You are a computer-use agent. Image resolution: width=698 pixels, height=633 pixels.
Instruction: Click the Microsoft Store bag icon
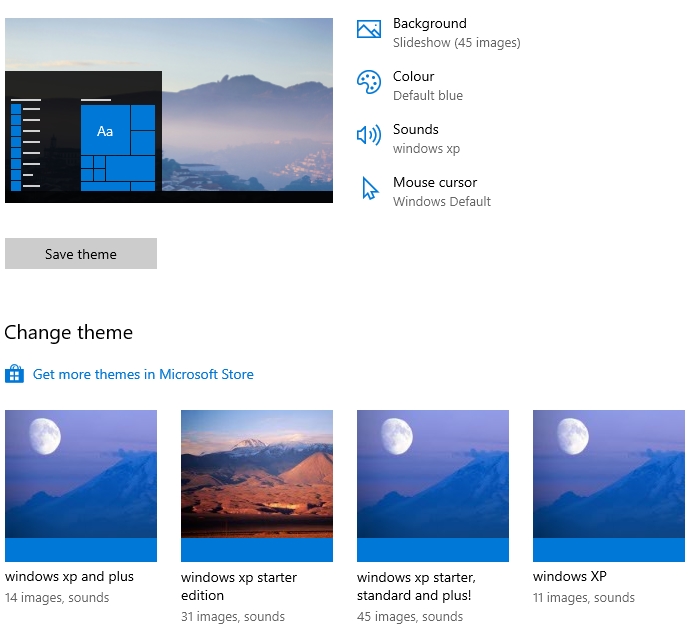pos(14,374)
